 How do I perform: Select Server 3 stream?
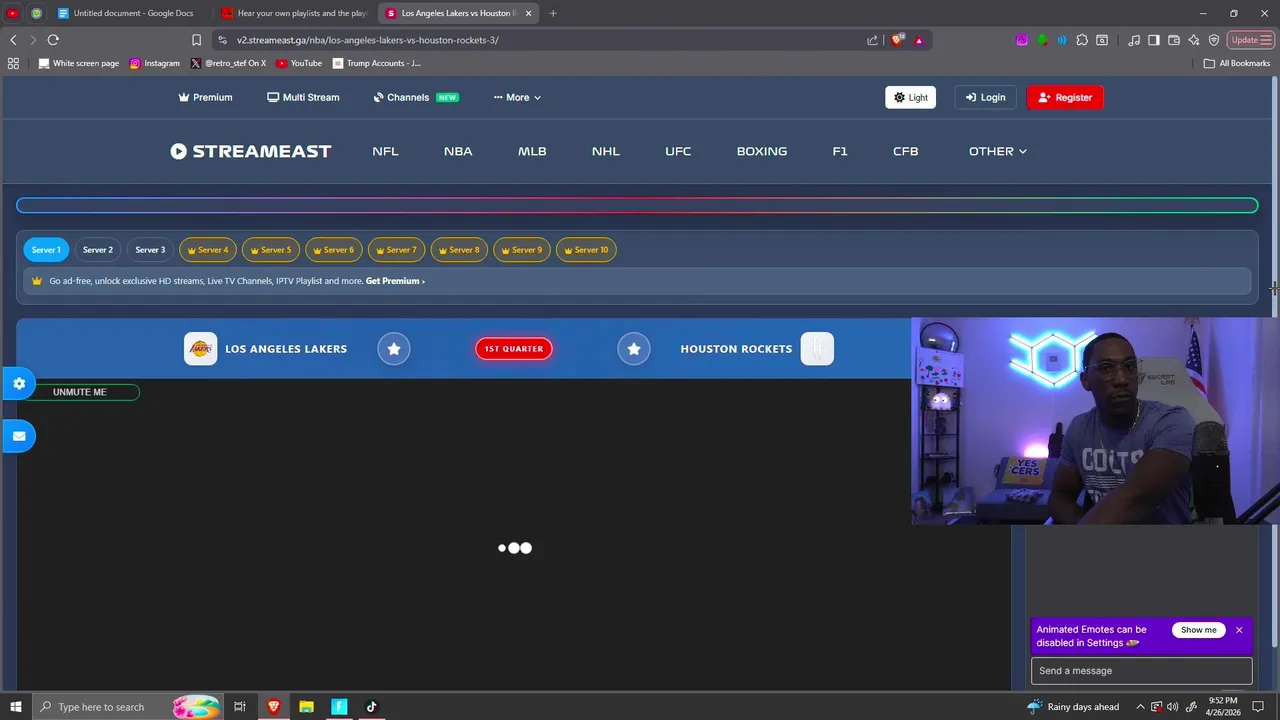pyautogui.click(x=150, y=250)
